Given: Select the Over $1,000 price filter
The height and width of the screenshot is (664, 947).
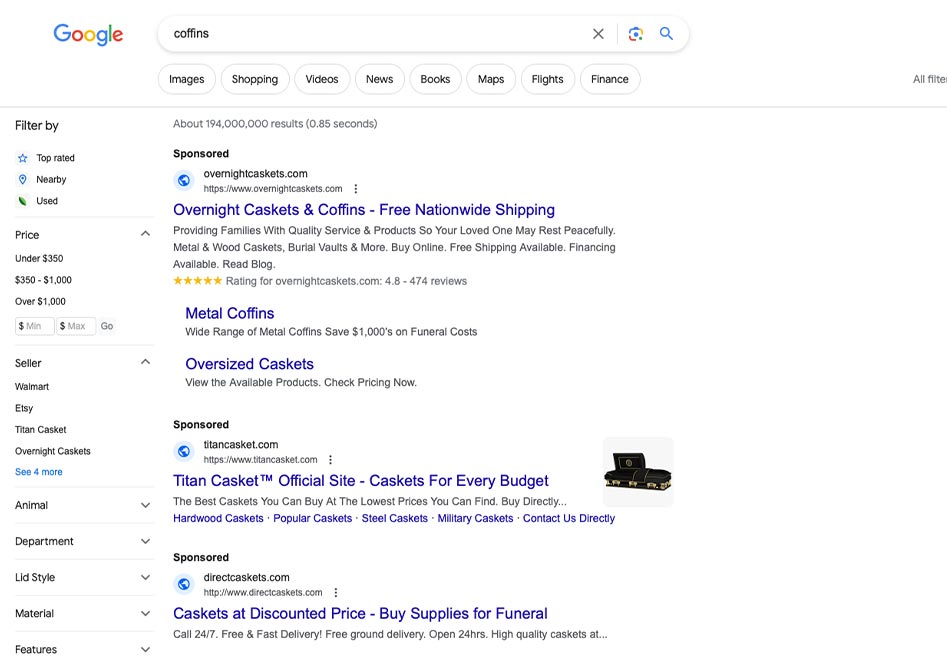Looking at the screenshot, I should pos(40,301).
